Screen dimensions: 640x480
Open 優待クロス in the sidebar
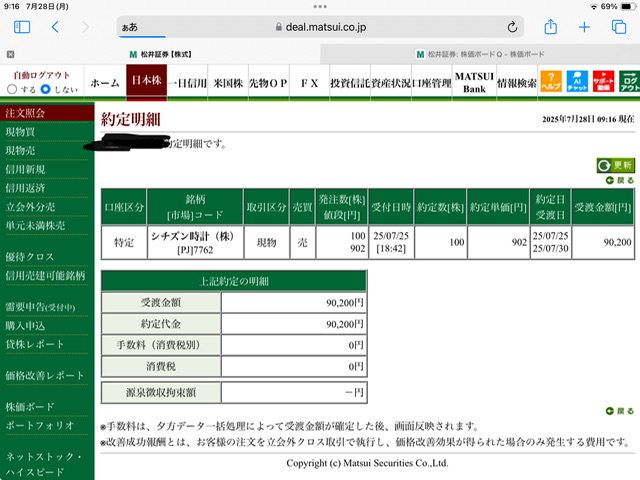pos(29,257)
